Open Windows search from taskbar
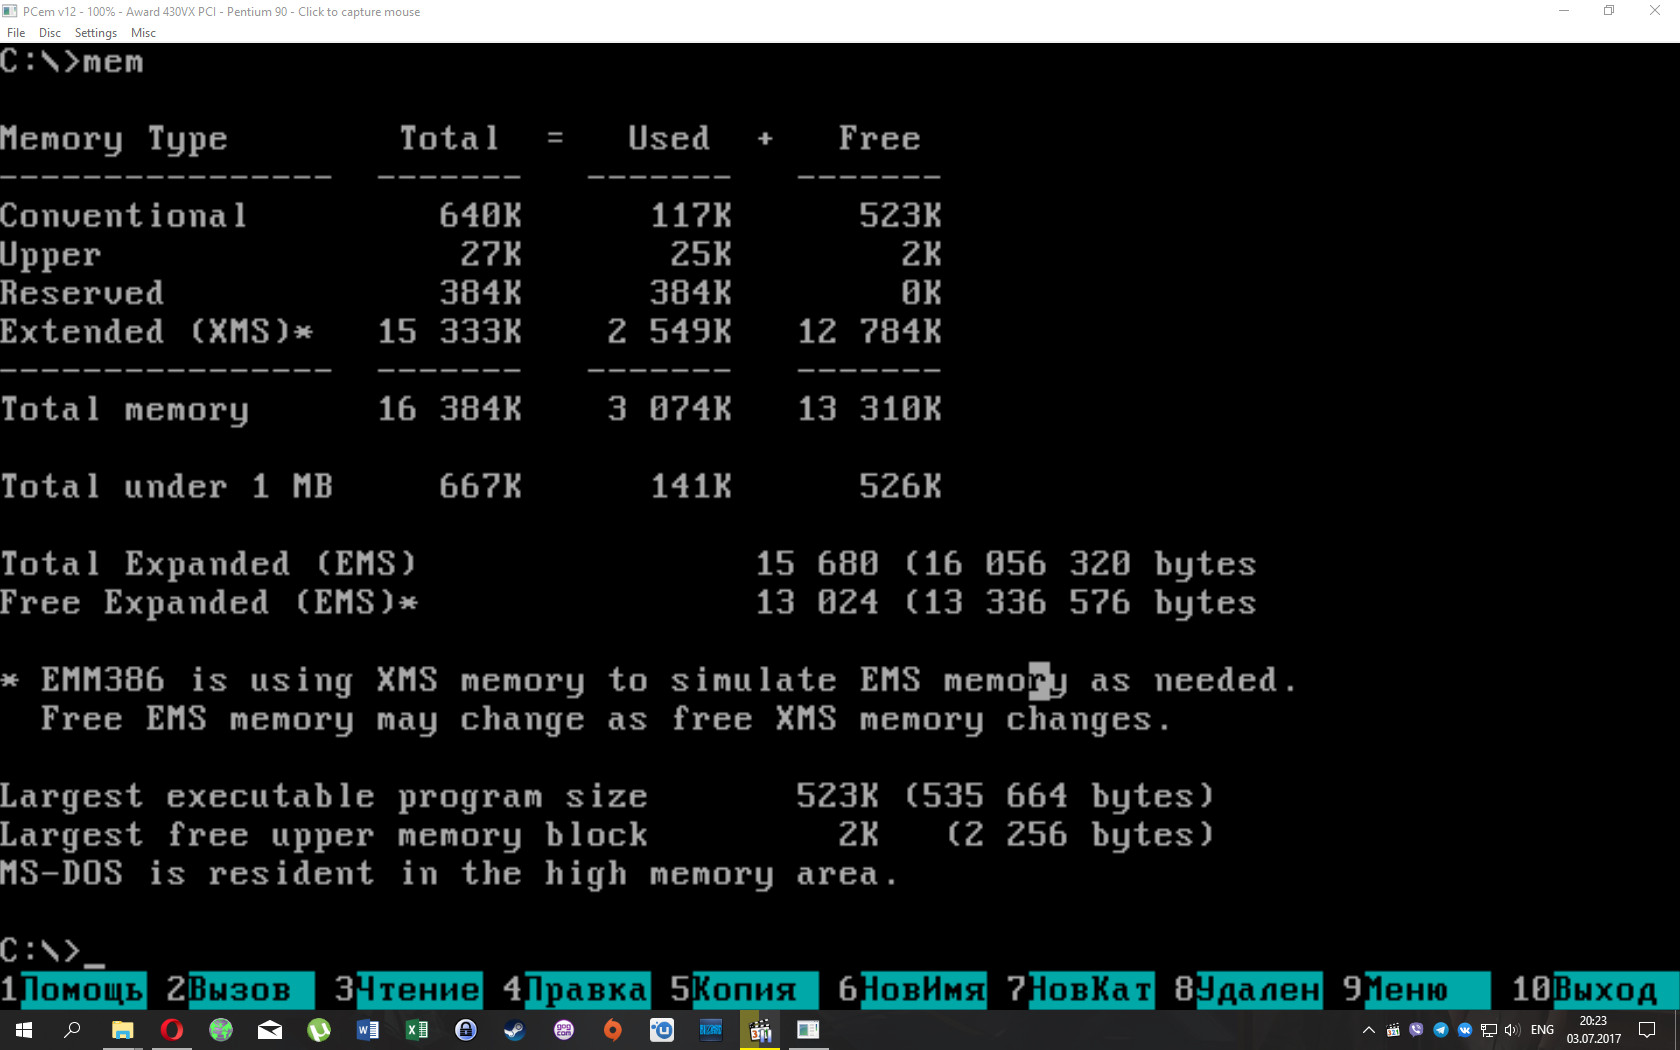This screenshot has height=1050, width=1680. pos(72,1030)
